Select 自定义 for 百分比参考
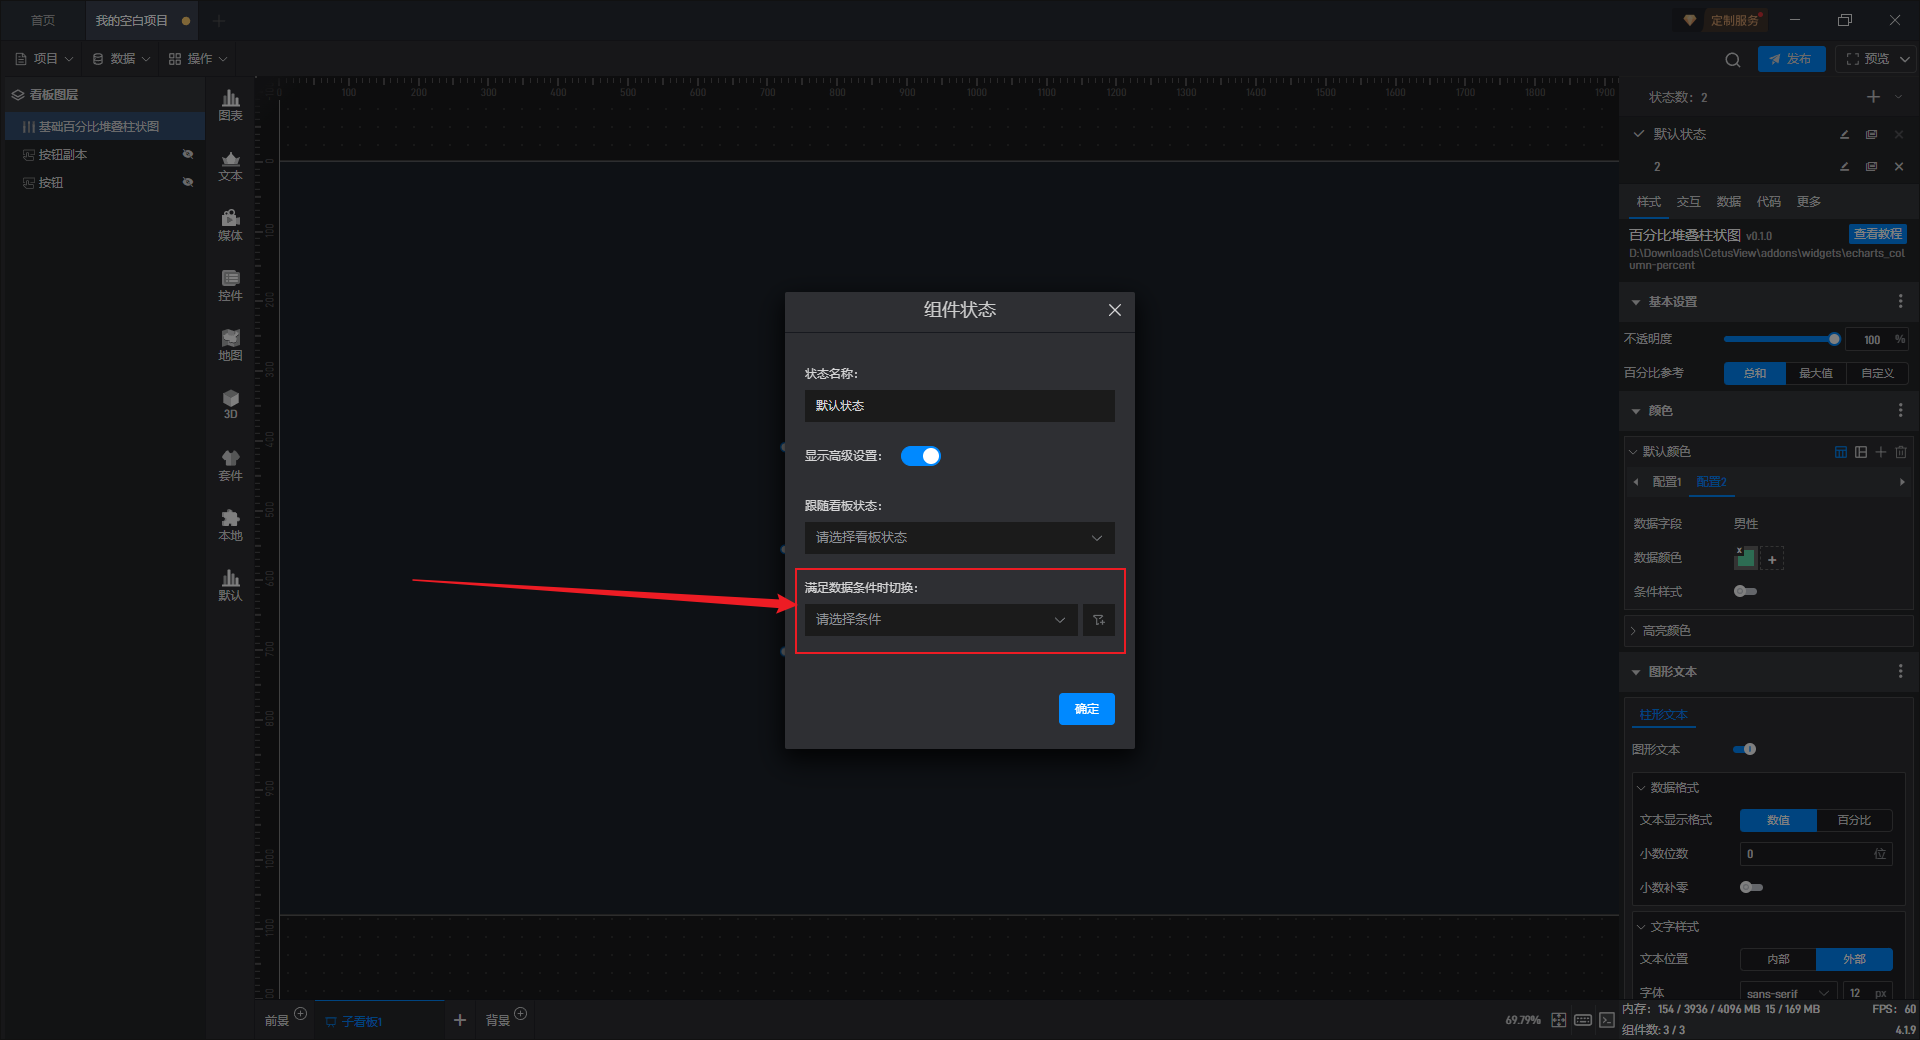 pos(1878,373)
